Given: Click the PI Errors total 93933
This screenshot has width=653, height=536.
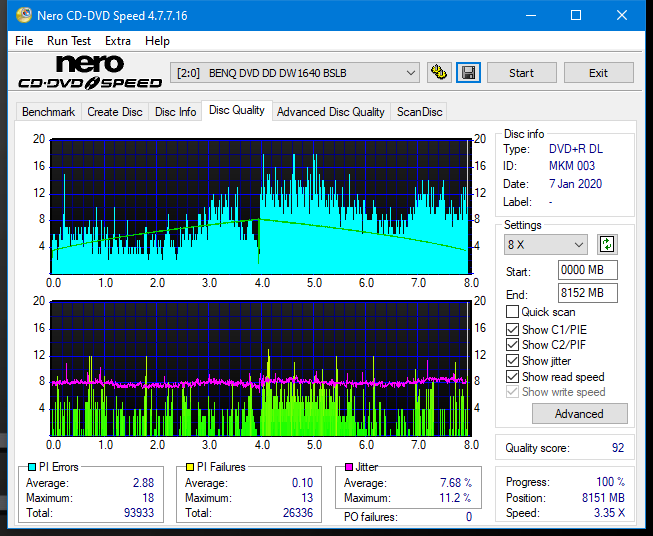Looking at the screenshot, I should (x=139, y=513).
